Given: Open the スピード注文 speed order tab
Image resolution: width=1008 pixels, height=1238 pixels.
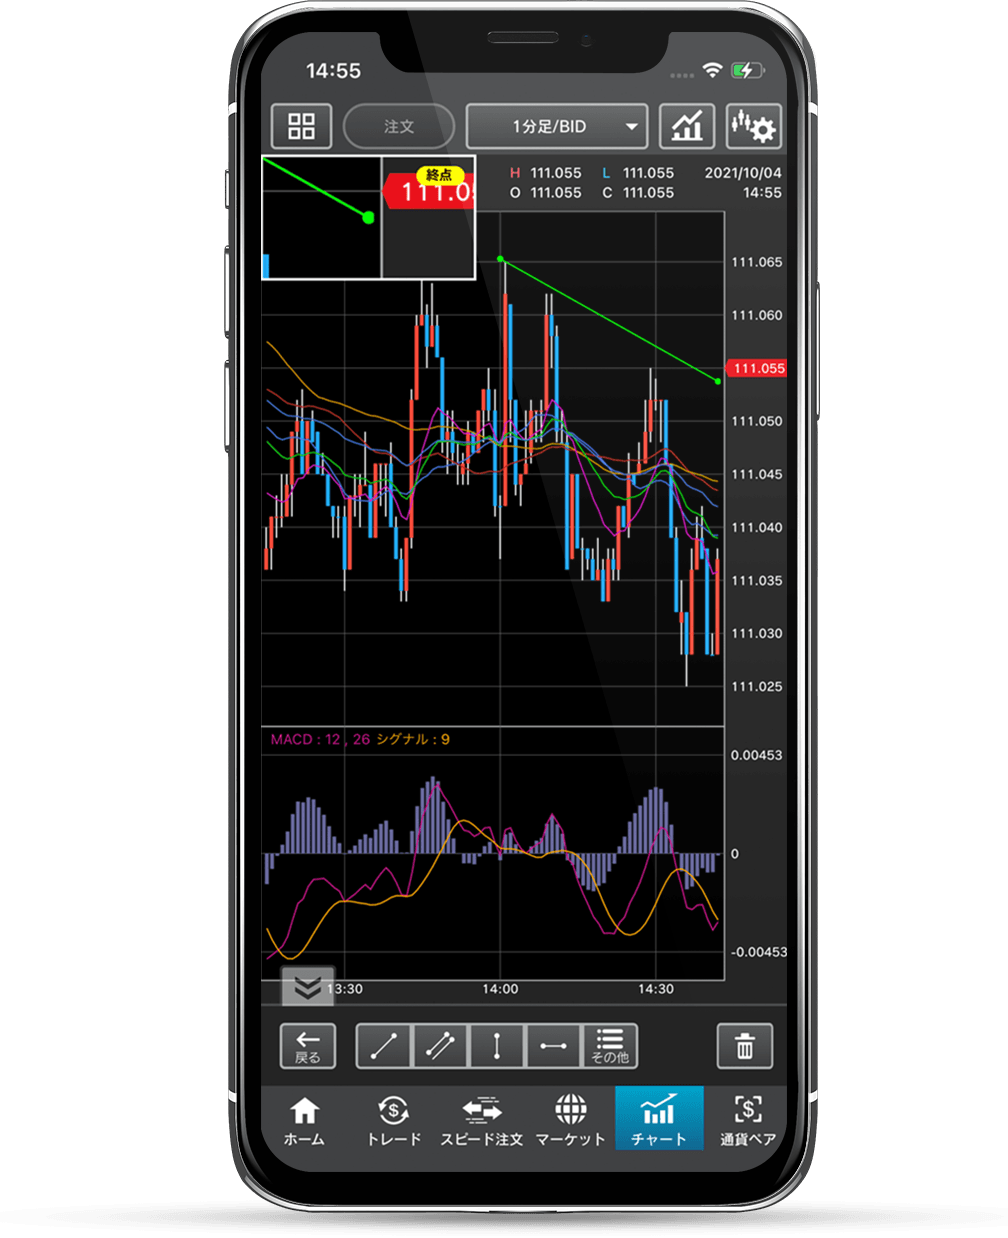Looking at the screenshot, I should coord(481,1120).
